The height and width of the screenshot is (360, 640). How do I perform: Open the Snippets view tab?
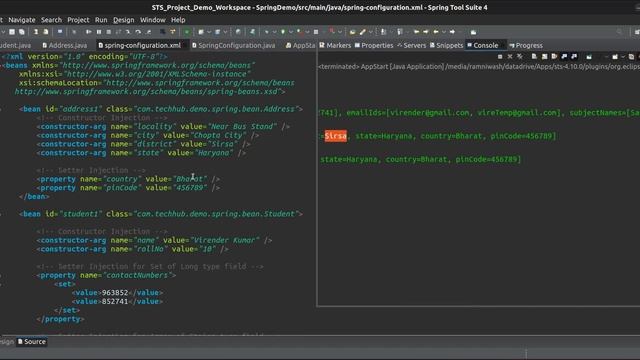click(446, 45)
